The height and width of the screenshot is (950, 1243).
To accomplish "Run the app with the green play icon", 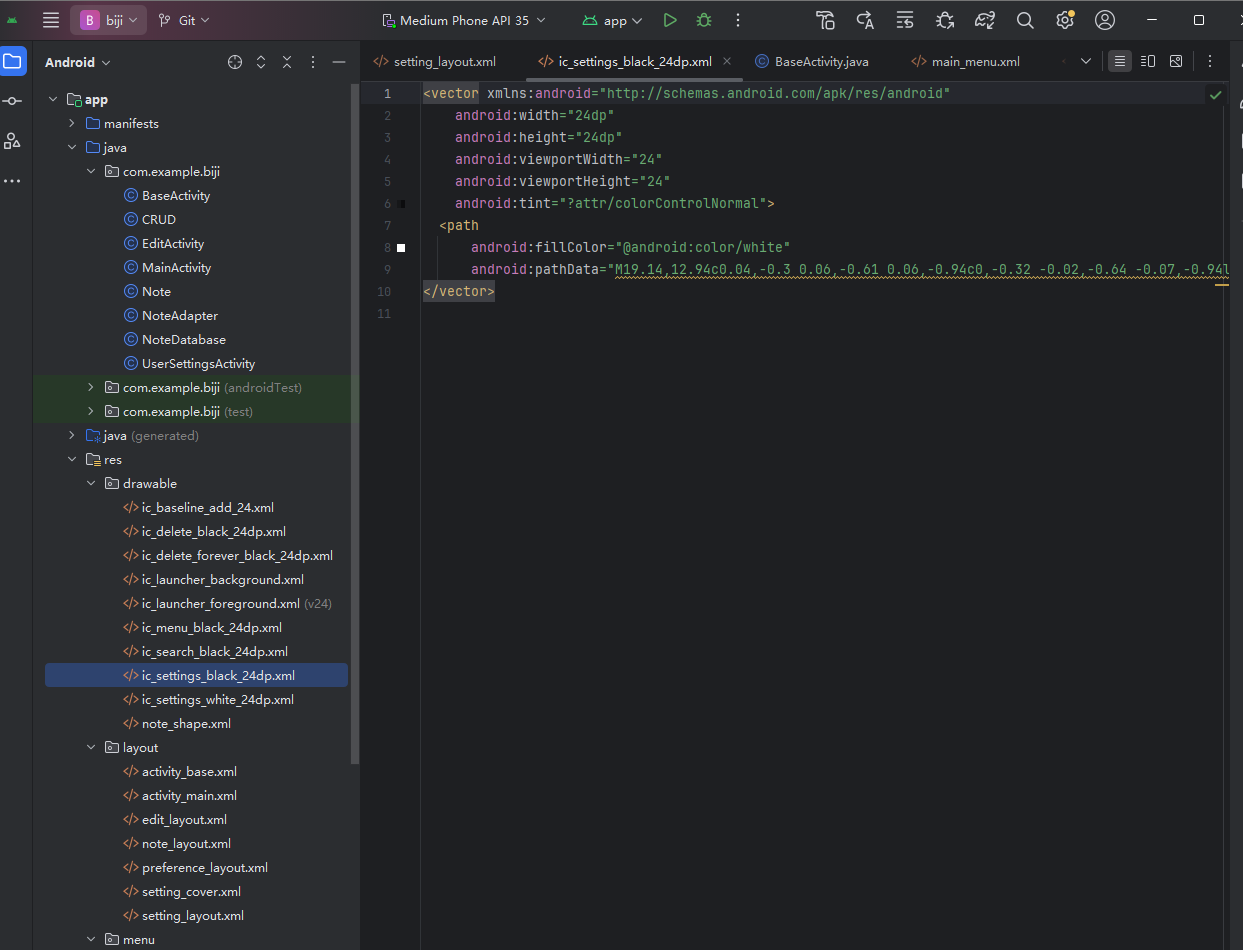I will (670, 20).
